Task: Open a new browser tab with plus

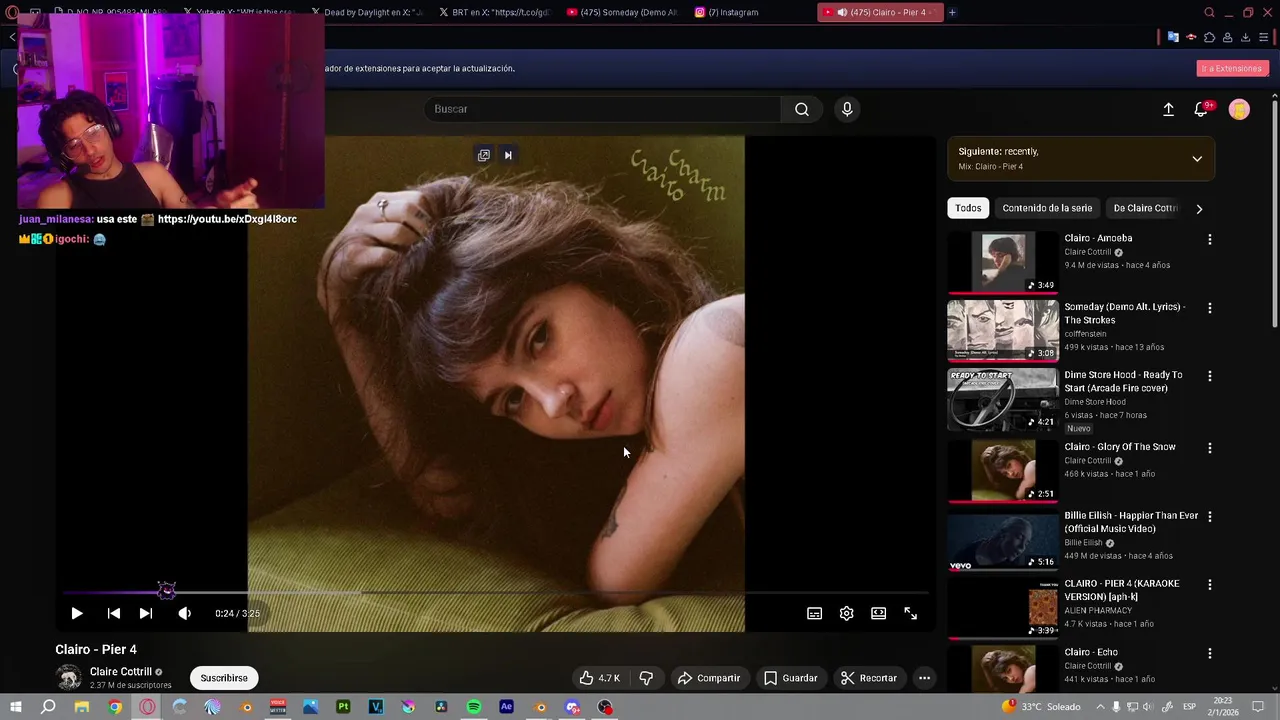Action: [952, 12]
